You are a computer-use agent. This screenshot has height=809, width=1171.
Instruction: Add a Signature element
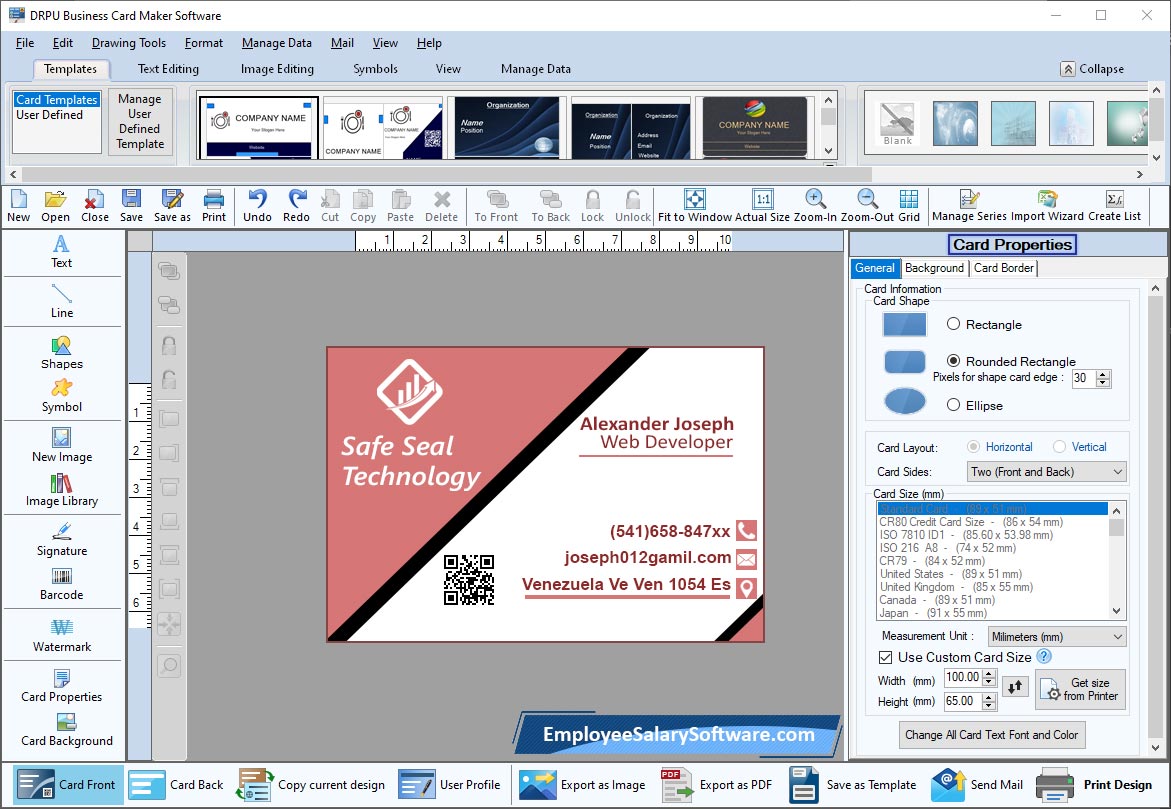(61, 540)
